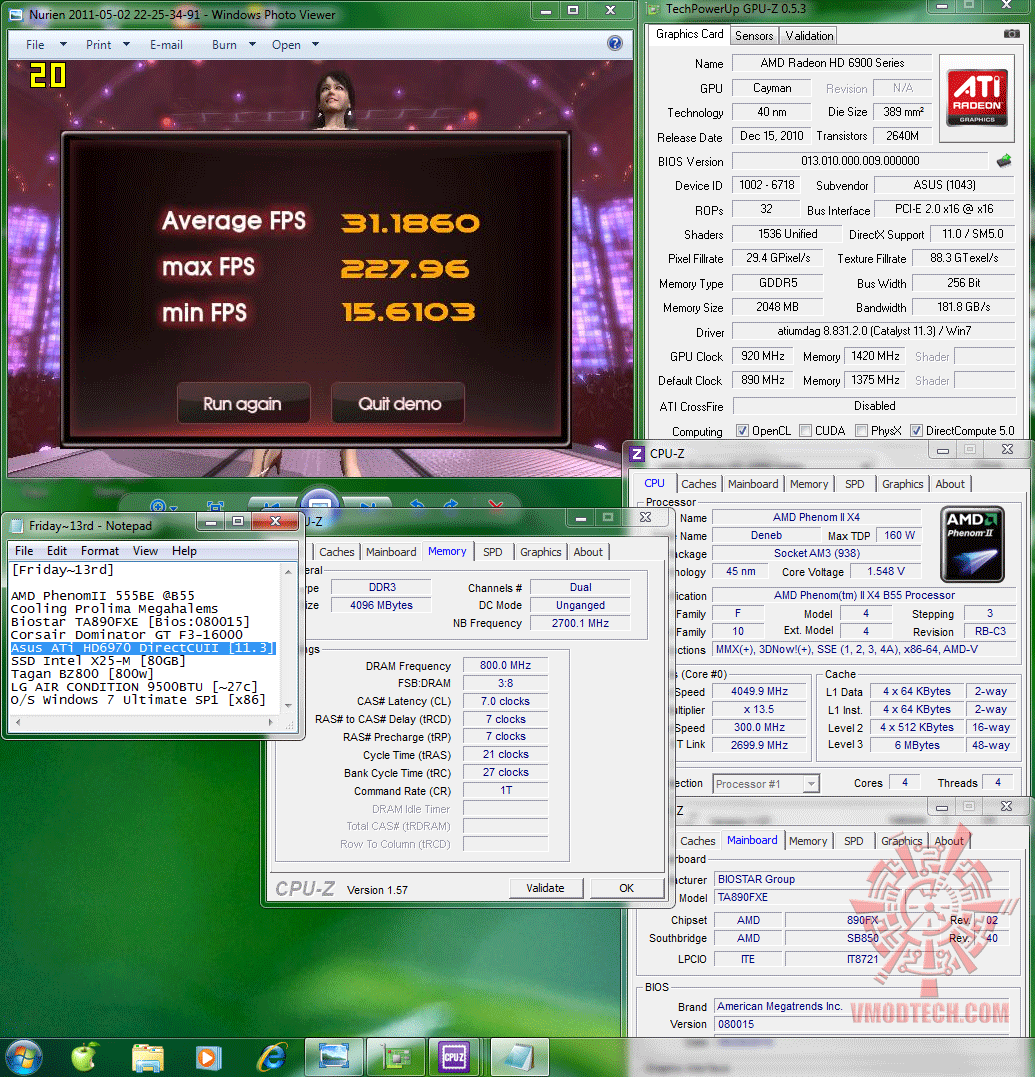The image size is (1035, 1077).
Task: Click the Photo Viewer title bar icon
Action: 15,14
